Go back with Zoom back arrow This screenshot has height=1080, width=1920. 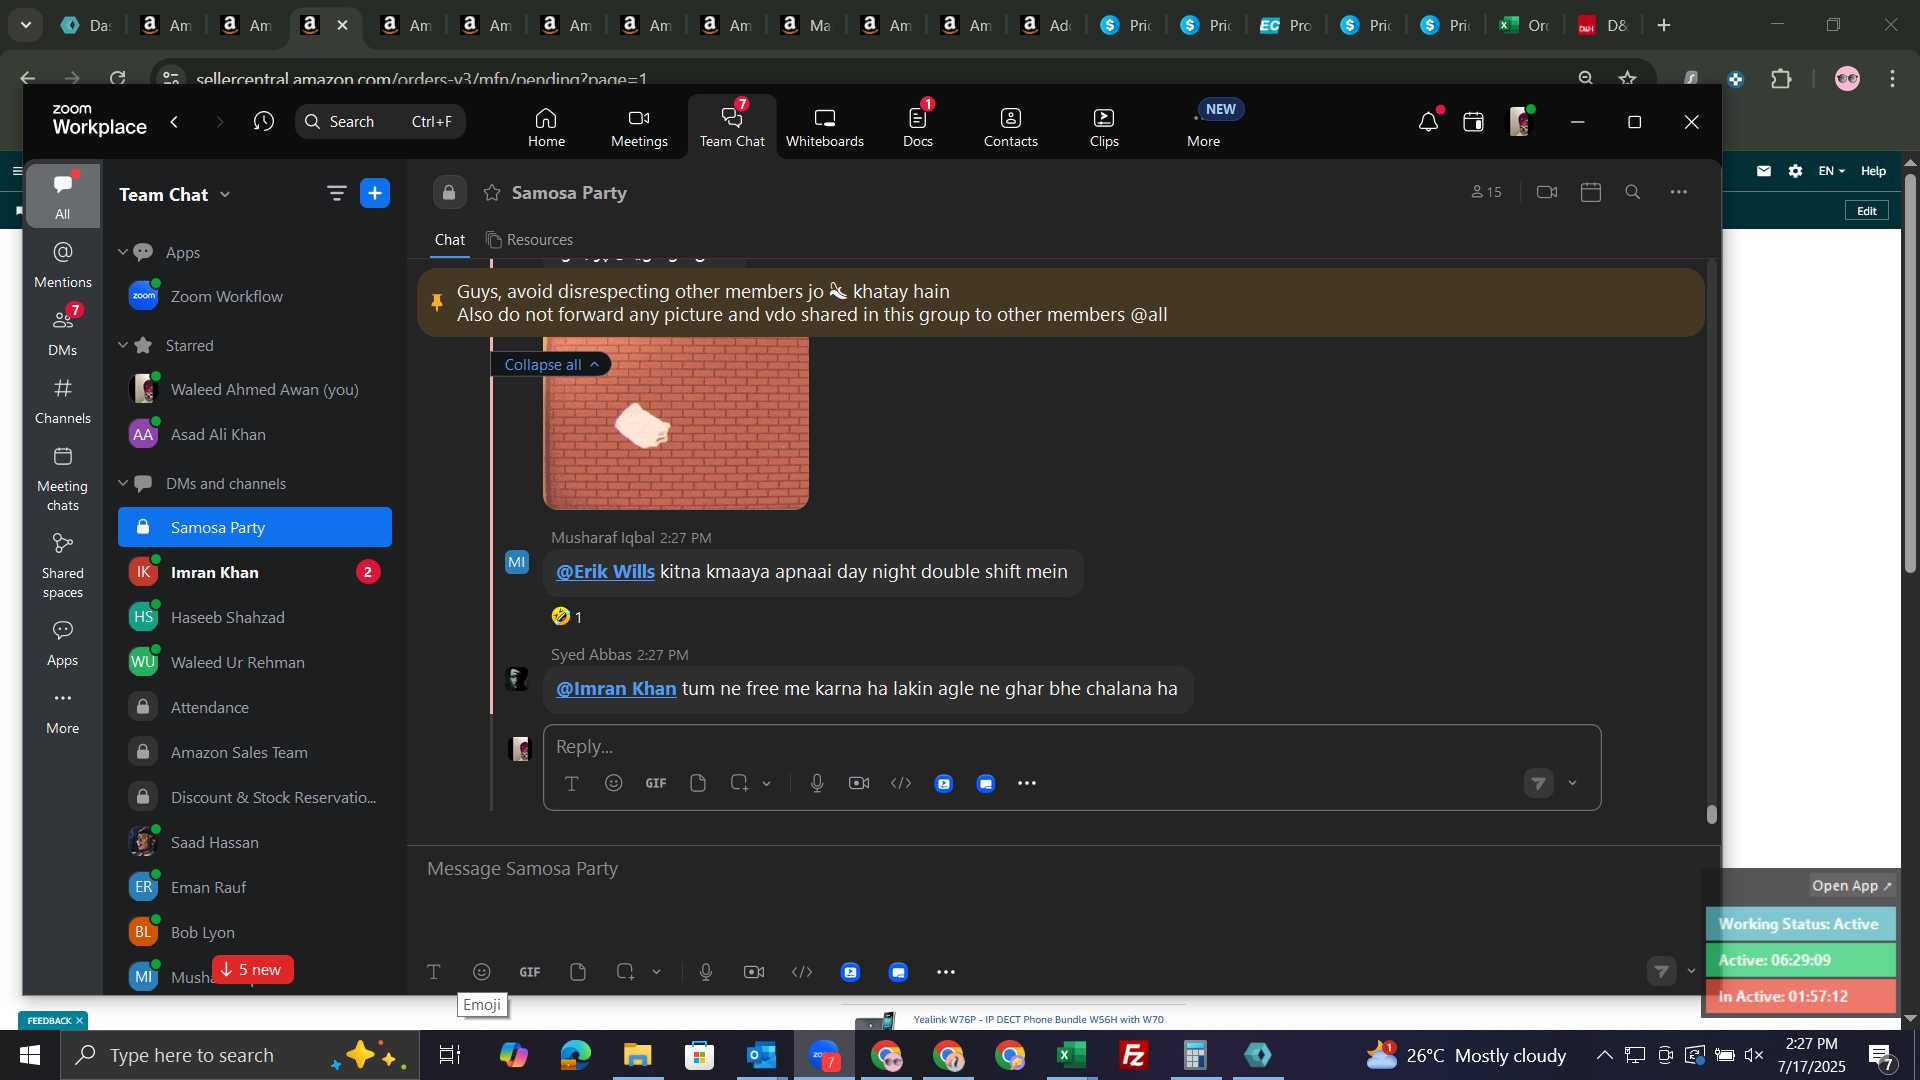[175, 122]
